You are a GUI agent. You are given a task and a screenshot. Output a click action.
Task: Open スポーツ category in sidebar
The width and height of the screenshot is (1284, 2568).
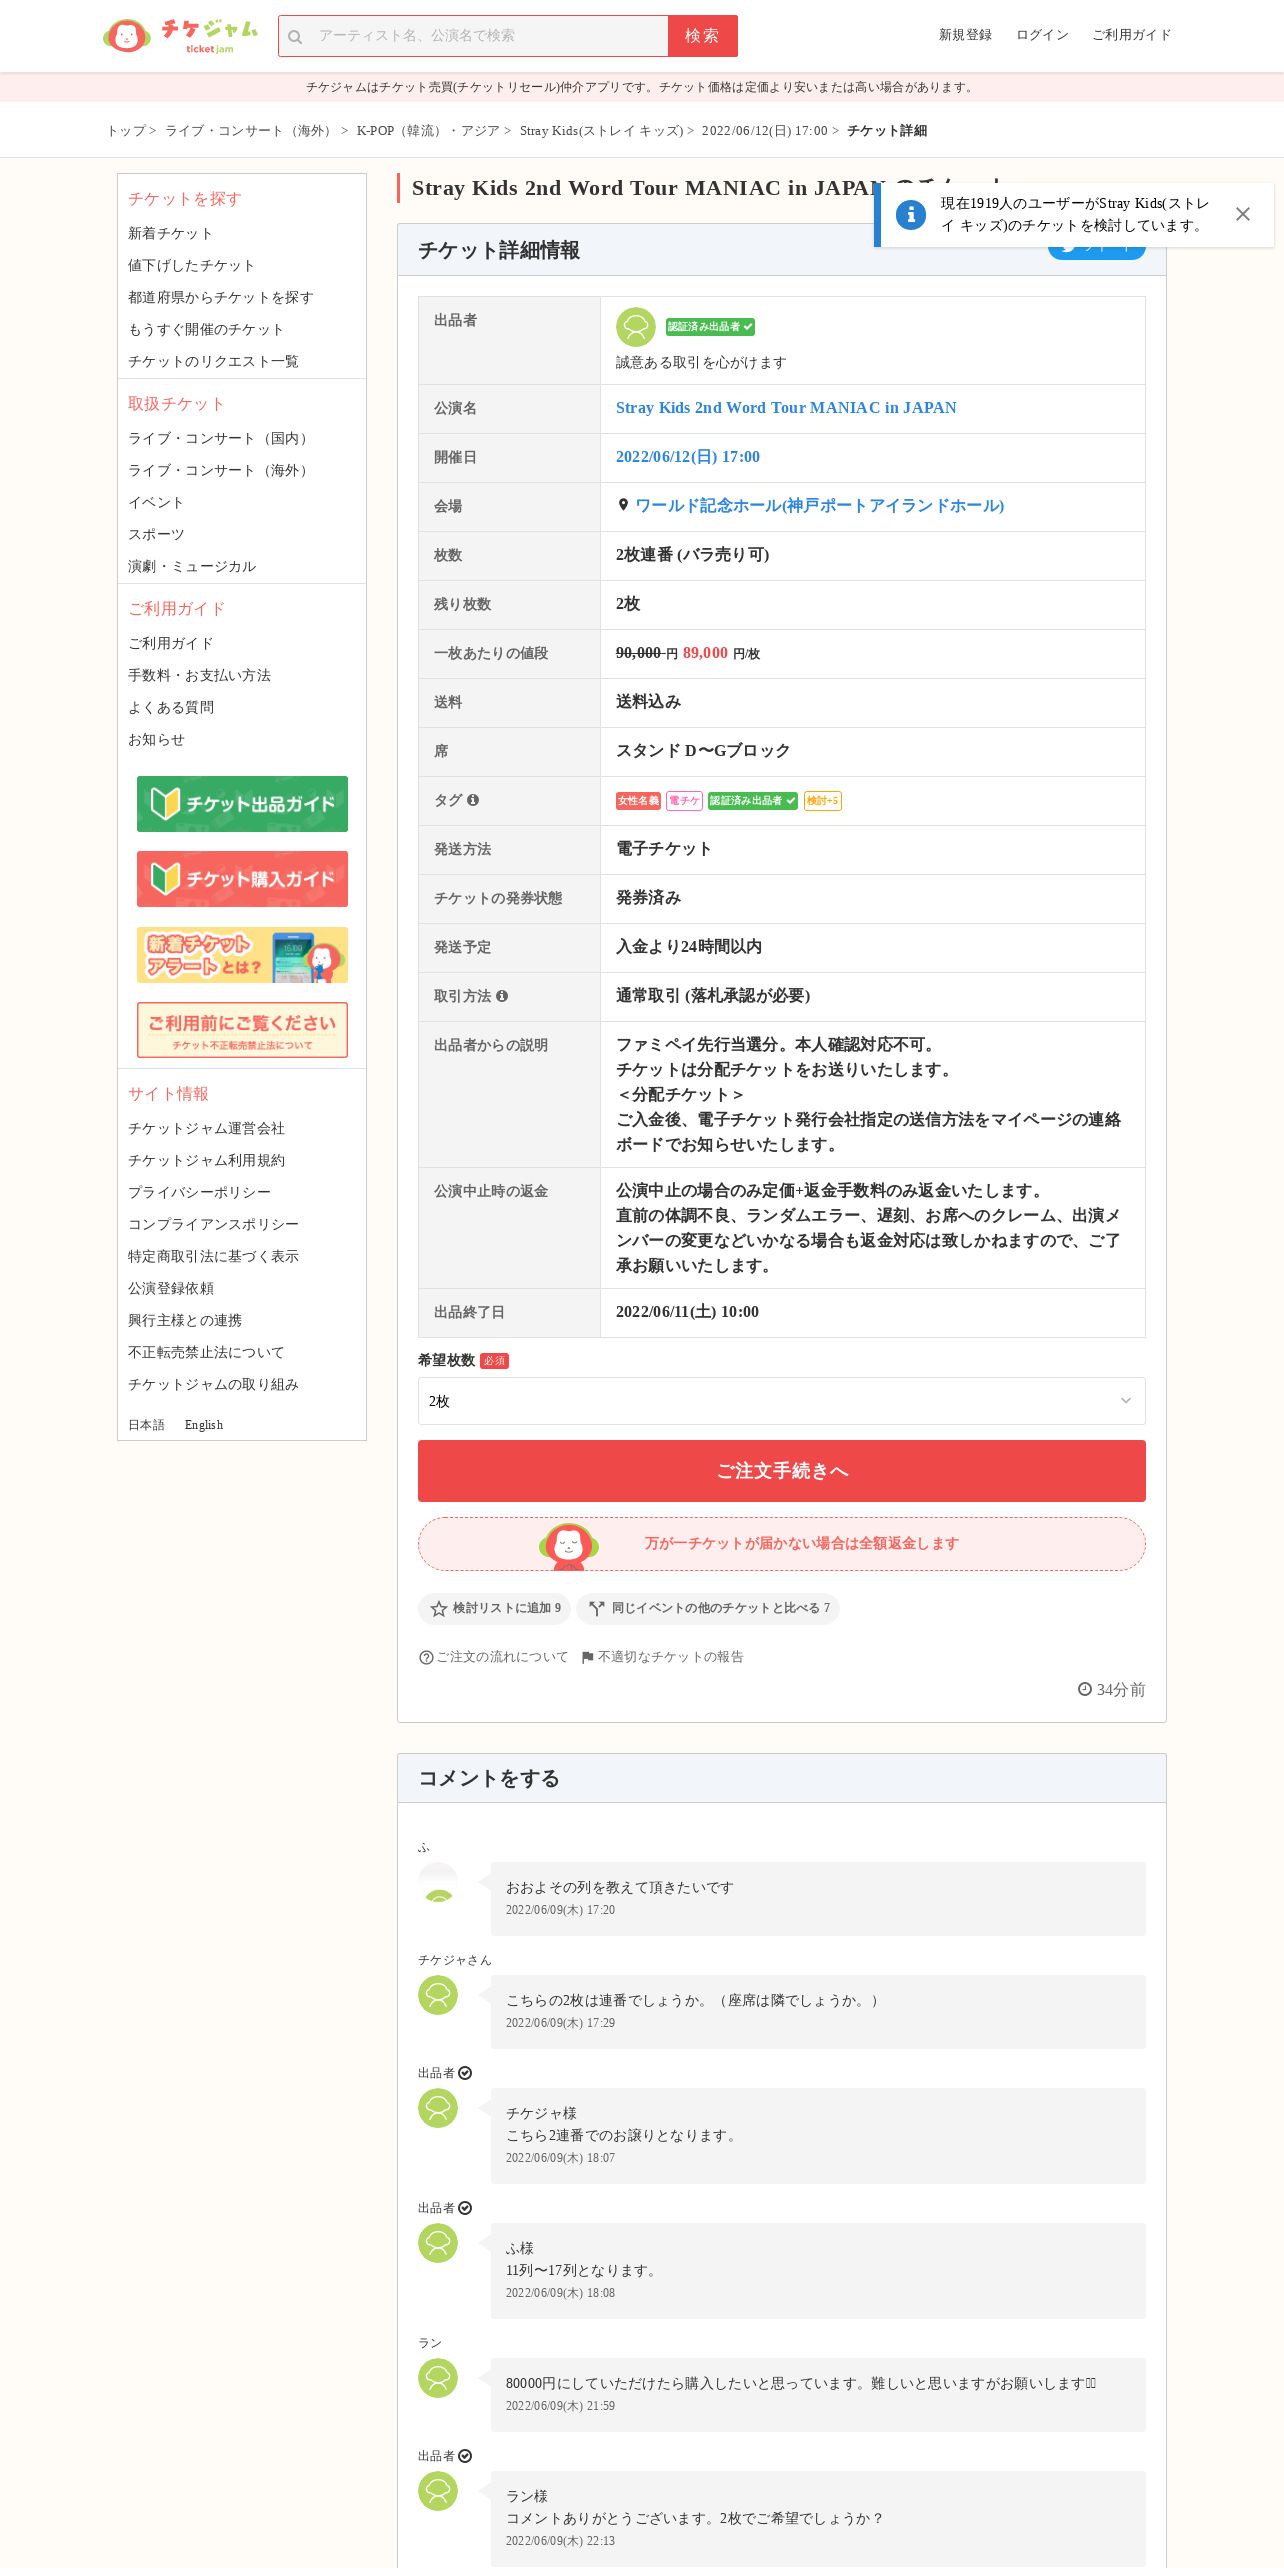tap(156, 534)
